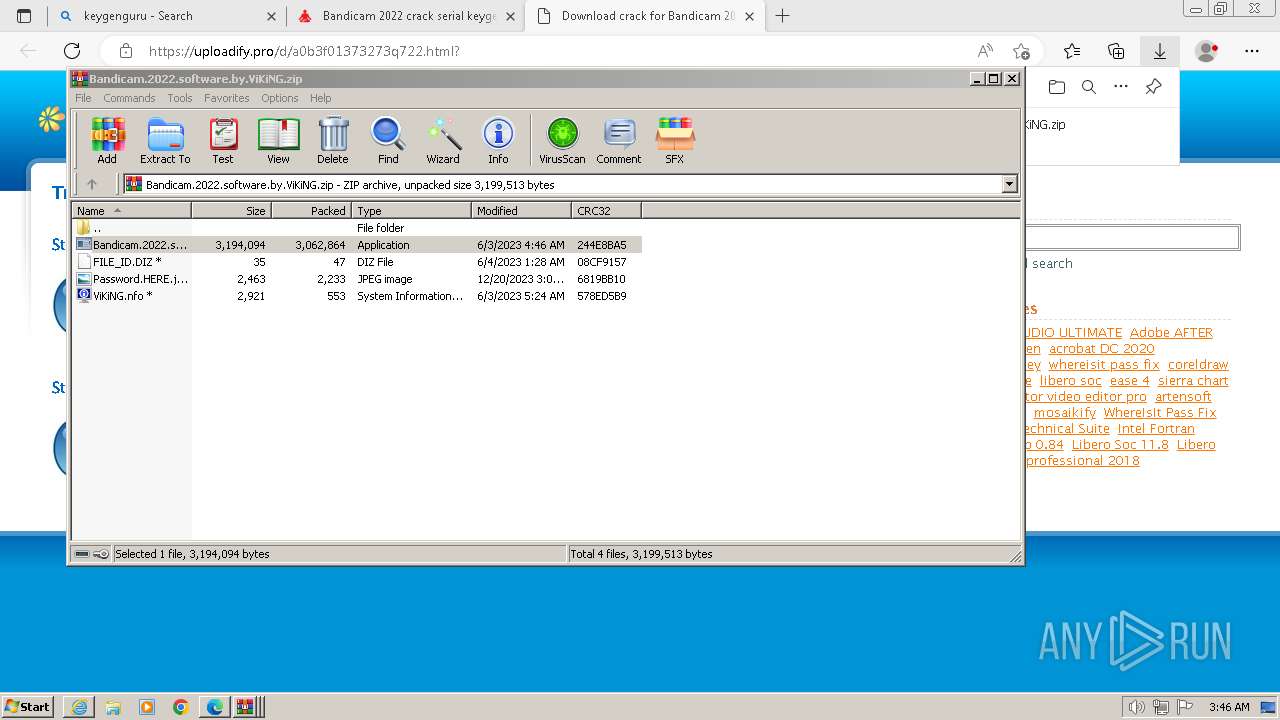The width and height of the screenshot is (1280, 720).
Task: Click the Delete trash icon
Action: (x=333, y=140)
